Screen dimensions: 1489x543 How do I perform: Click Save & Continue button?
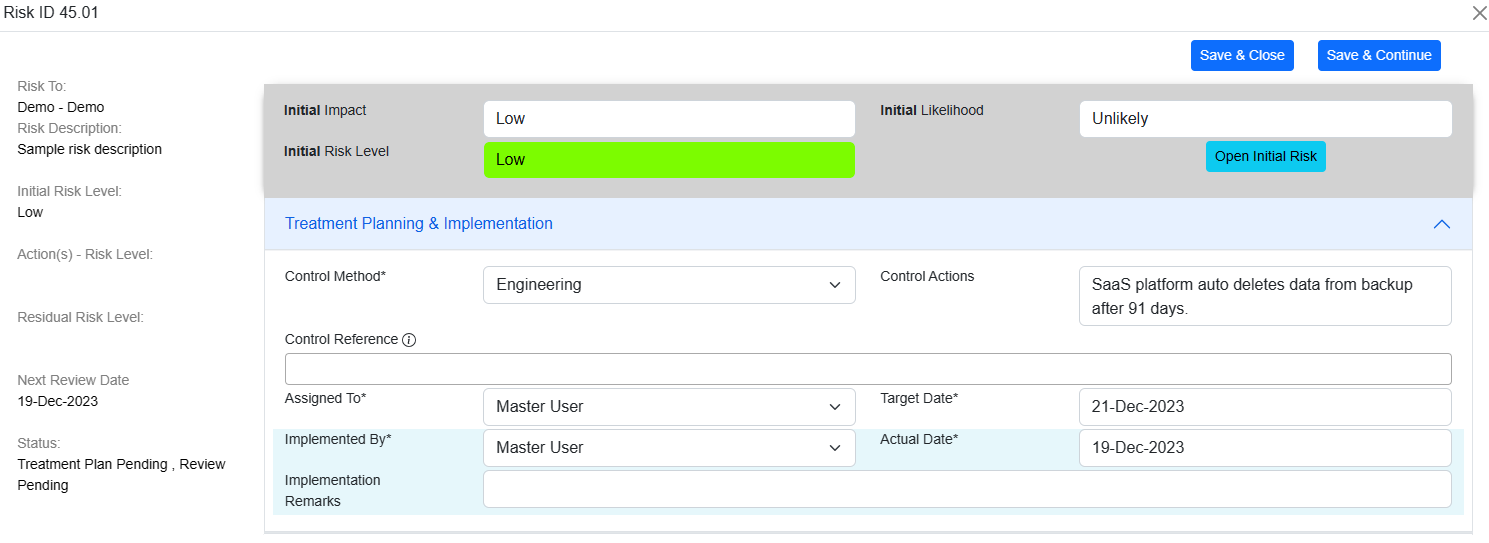[x=1378, y=56]
